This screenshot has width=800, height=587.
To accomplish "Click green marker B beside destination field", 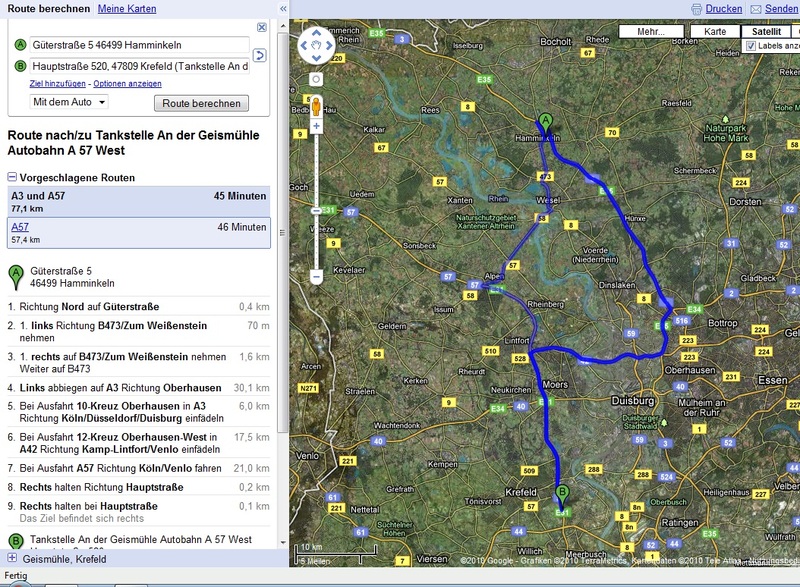I will point(20,66).
